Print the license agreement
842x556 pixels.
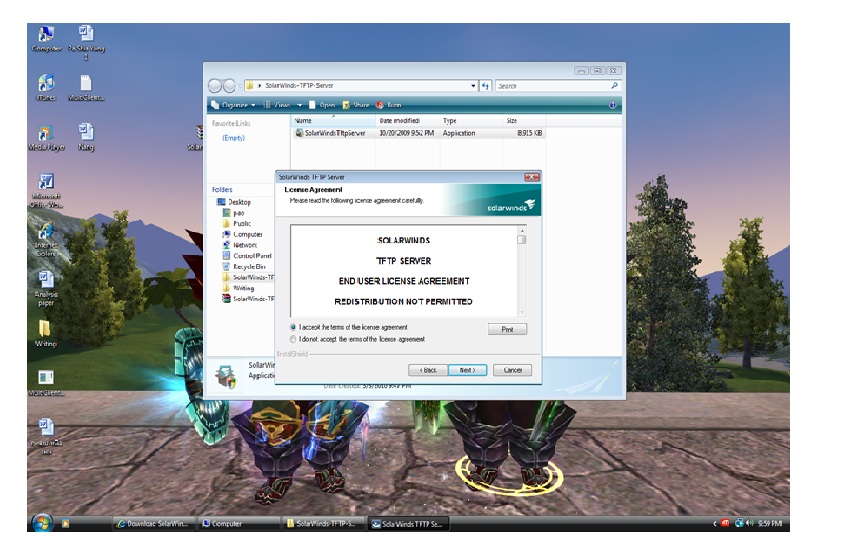507,329
